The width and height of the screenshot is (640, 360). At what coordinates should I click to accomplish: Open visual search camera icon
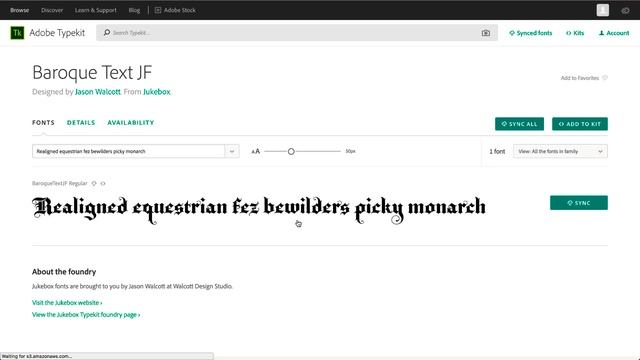[486, 33]
